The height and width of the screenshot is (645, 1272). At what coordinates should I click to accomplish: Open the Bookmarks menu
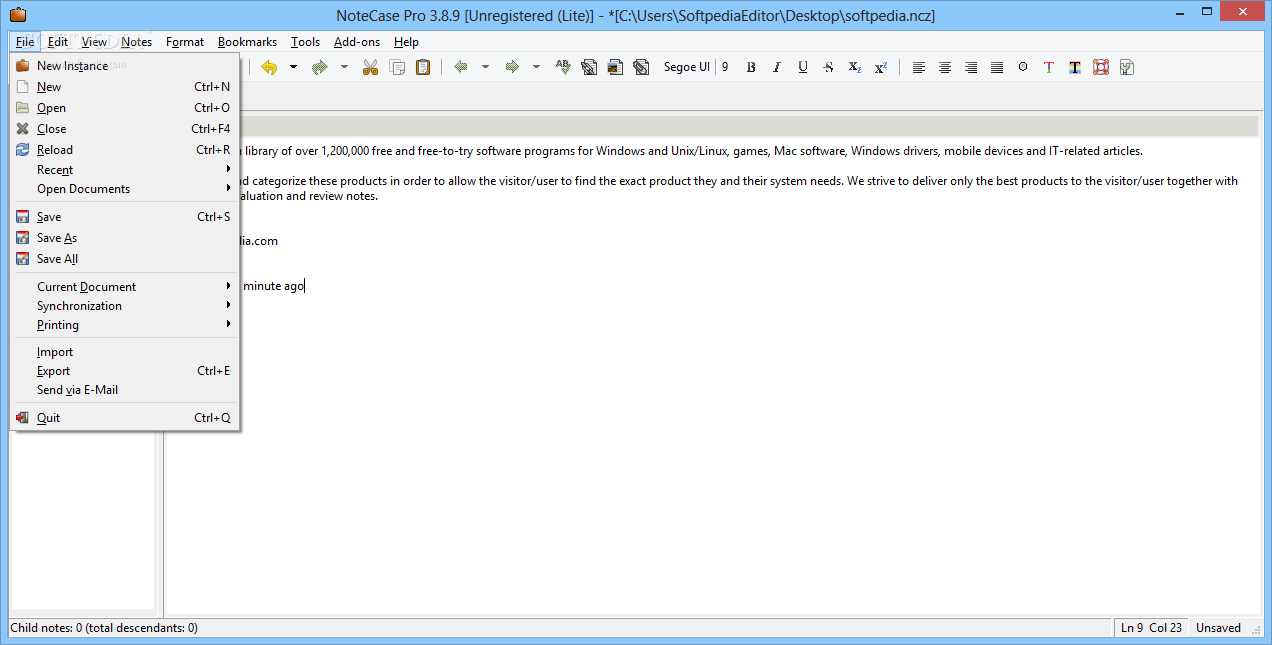pos(247,42)
